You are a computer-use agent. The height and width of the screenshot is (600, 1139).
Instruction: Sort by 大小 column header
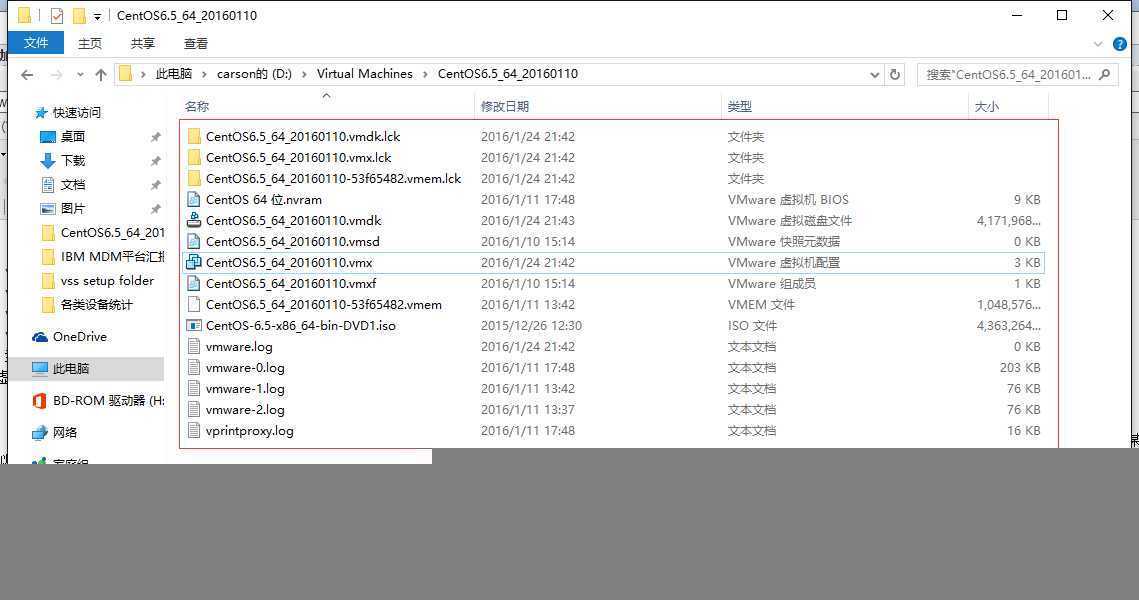tap(986, 107)
